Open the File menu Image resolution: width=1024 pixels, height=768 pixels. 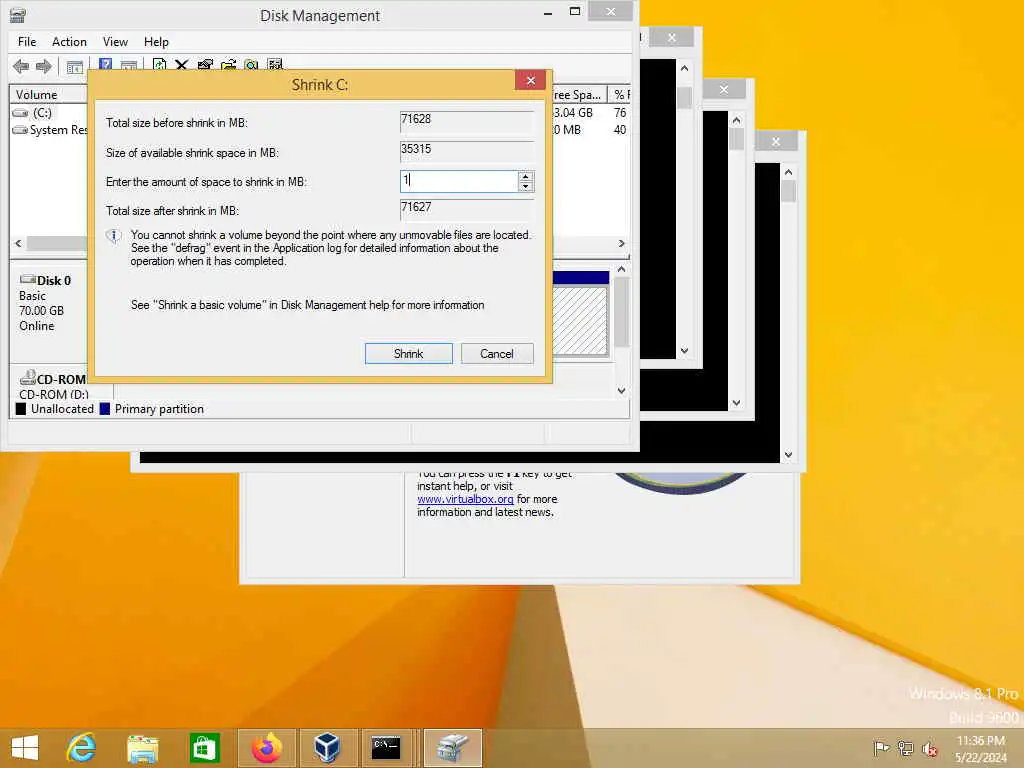(x=27, y=42)
